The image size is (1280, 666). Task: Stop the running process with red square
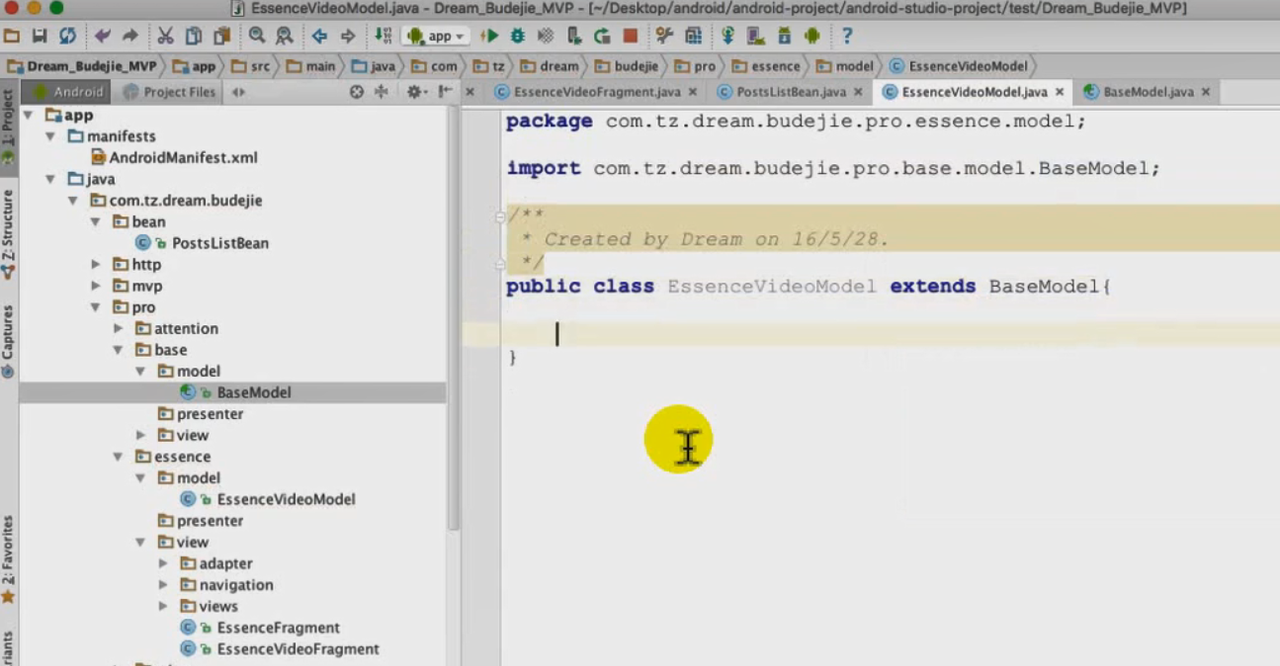pyautogui.click(x=630, y=36)
